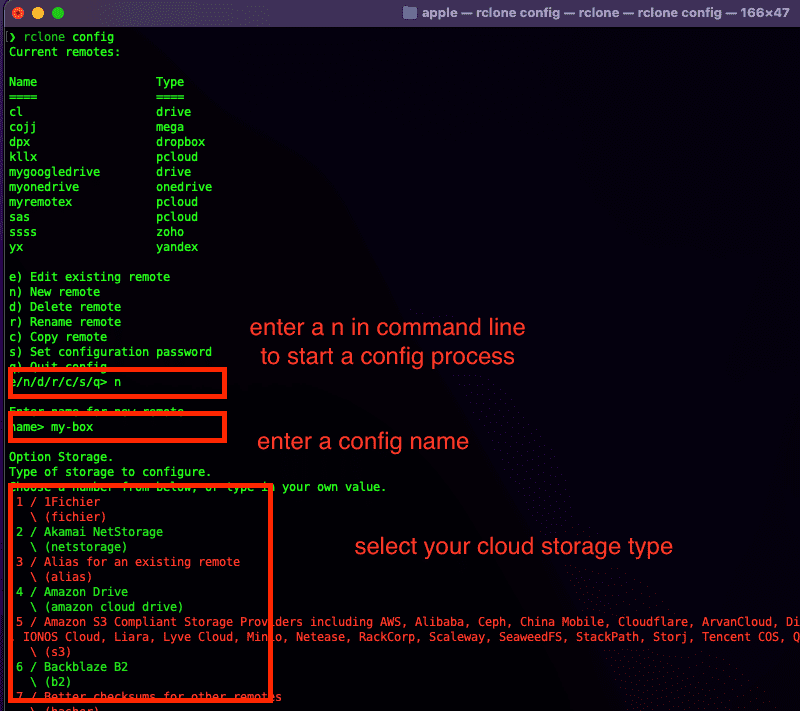Click remote name 'sas'
This screenshot has width=800, height=711.
click(x=19, y=217)
